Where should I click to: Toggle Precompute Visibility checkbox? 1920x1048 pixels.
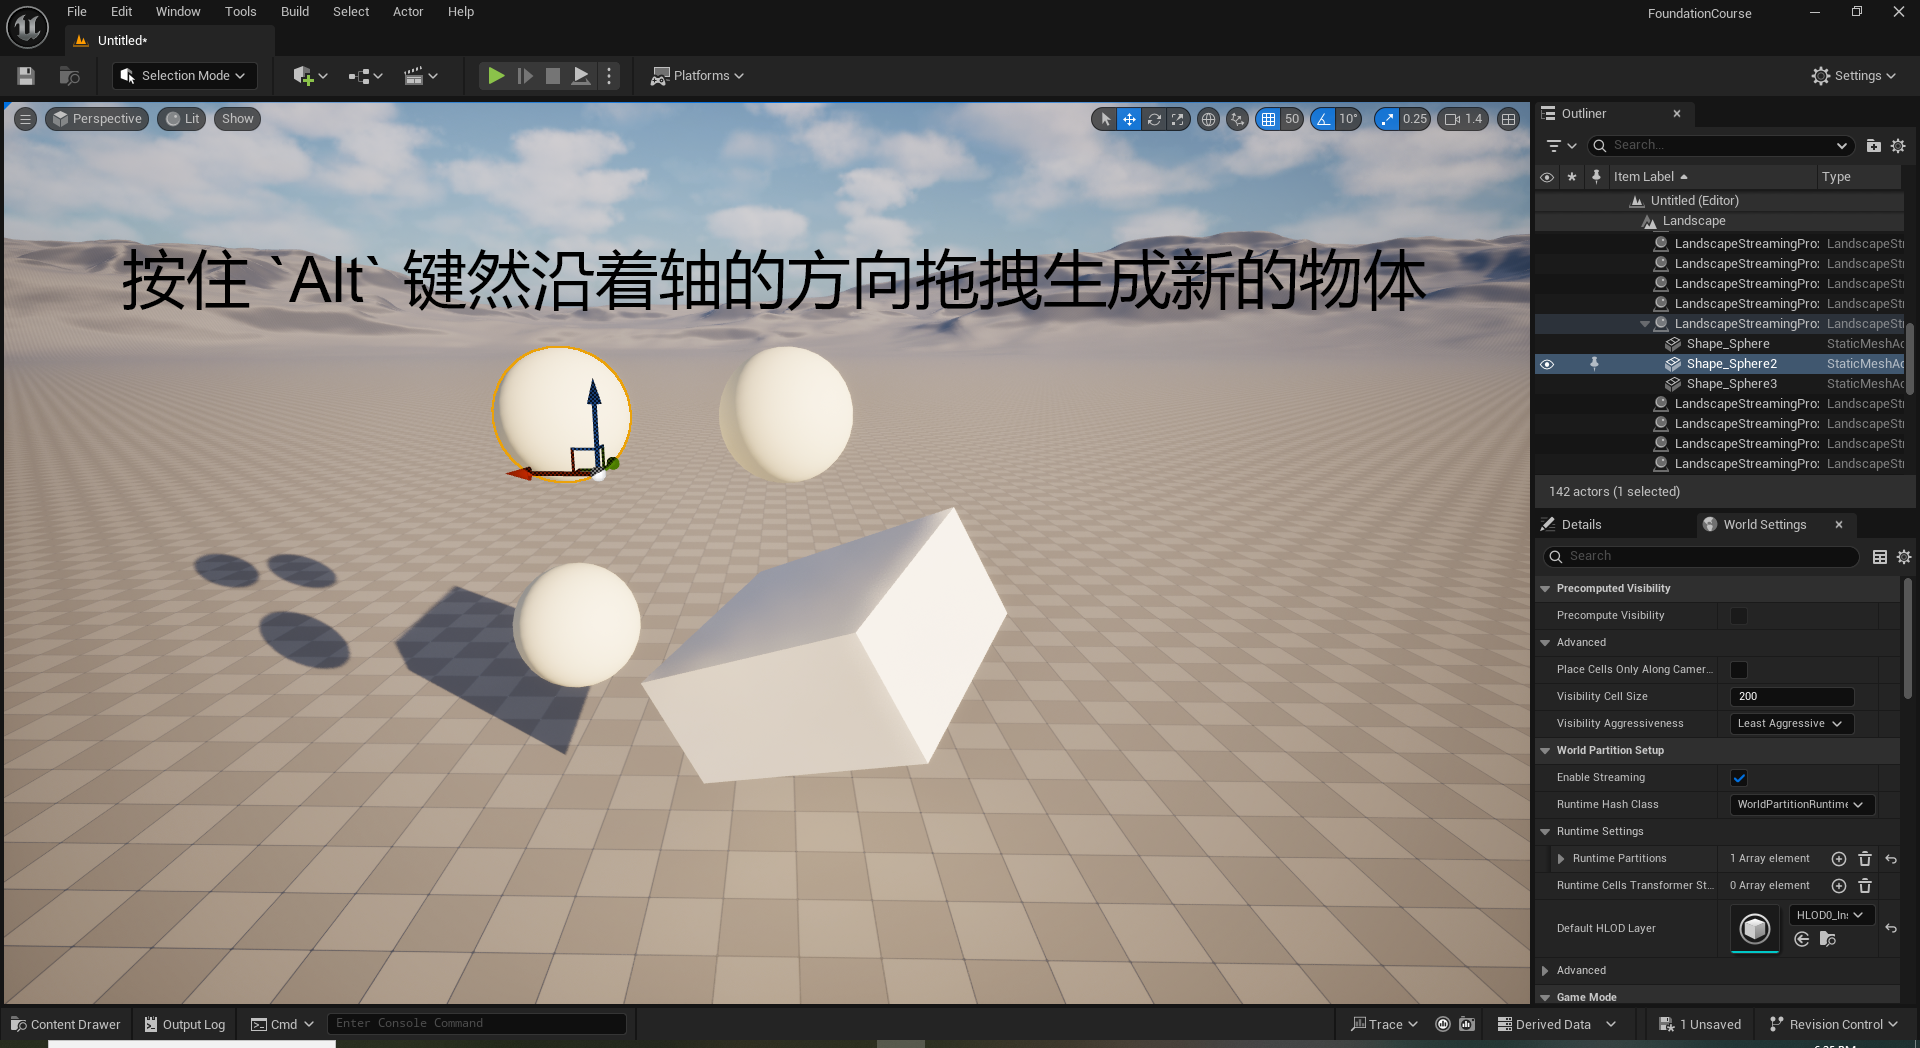pos(1739,616)
